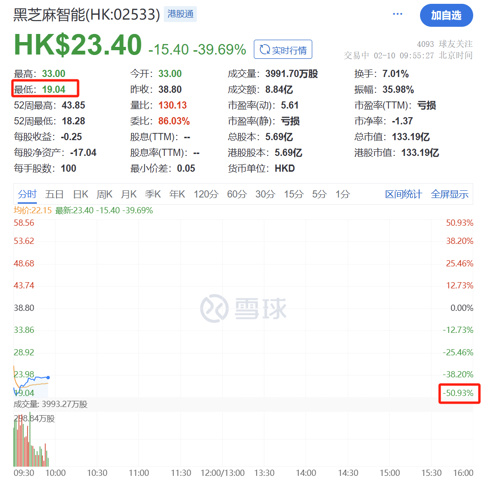Viewport: 500px width, 484px height.
Task: Refresh using the 实时行情 button
Action: click(283, 49)
